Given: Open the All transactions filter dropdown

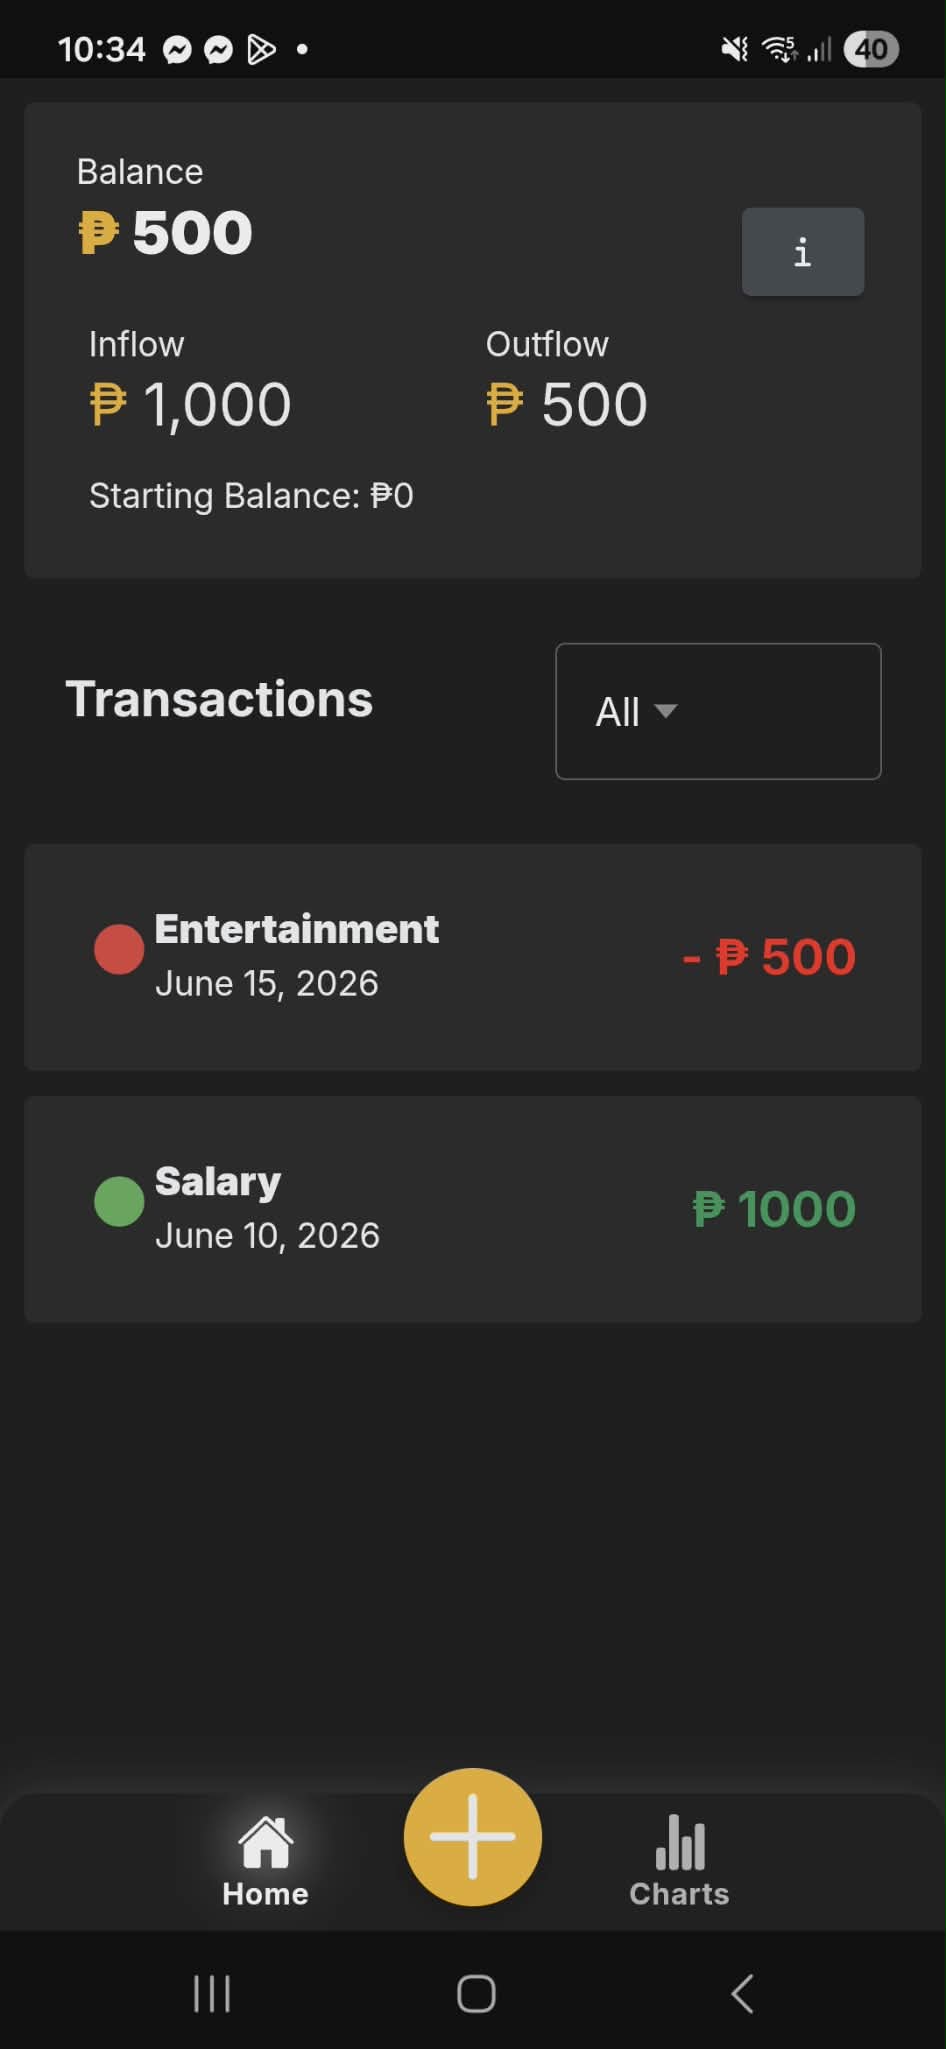Looking at the screenshot, I should coord(718,711).
